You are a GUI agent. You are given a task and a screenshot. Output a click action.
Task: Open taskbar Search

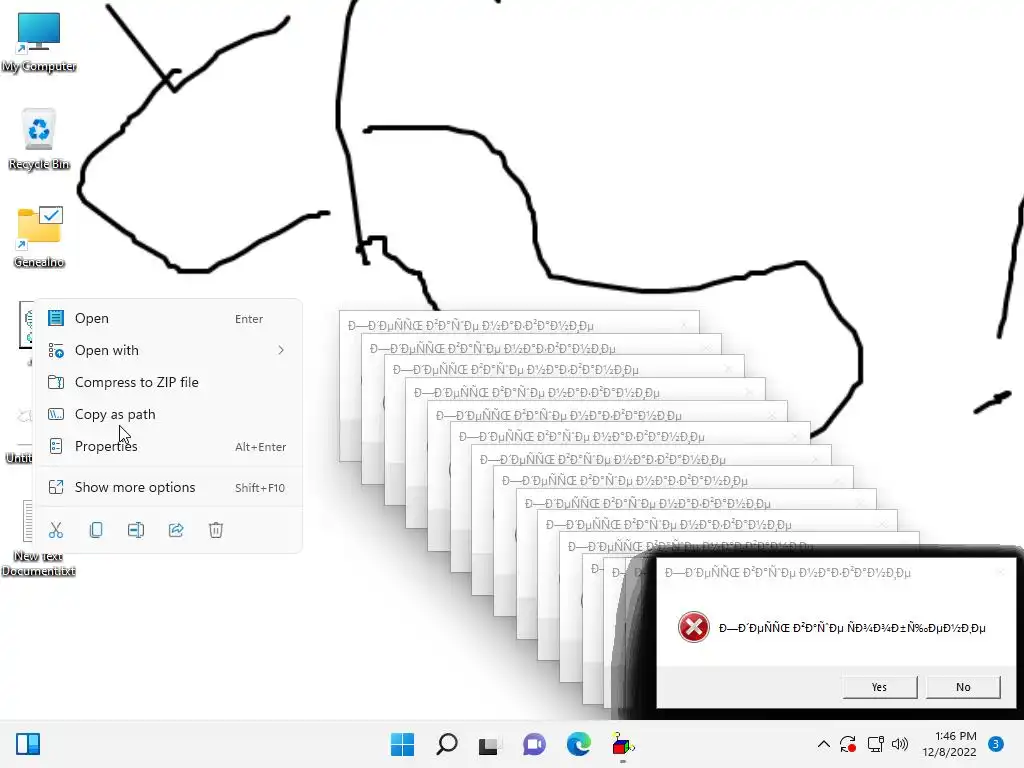[447, 744]
